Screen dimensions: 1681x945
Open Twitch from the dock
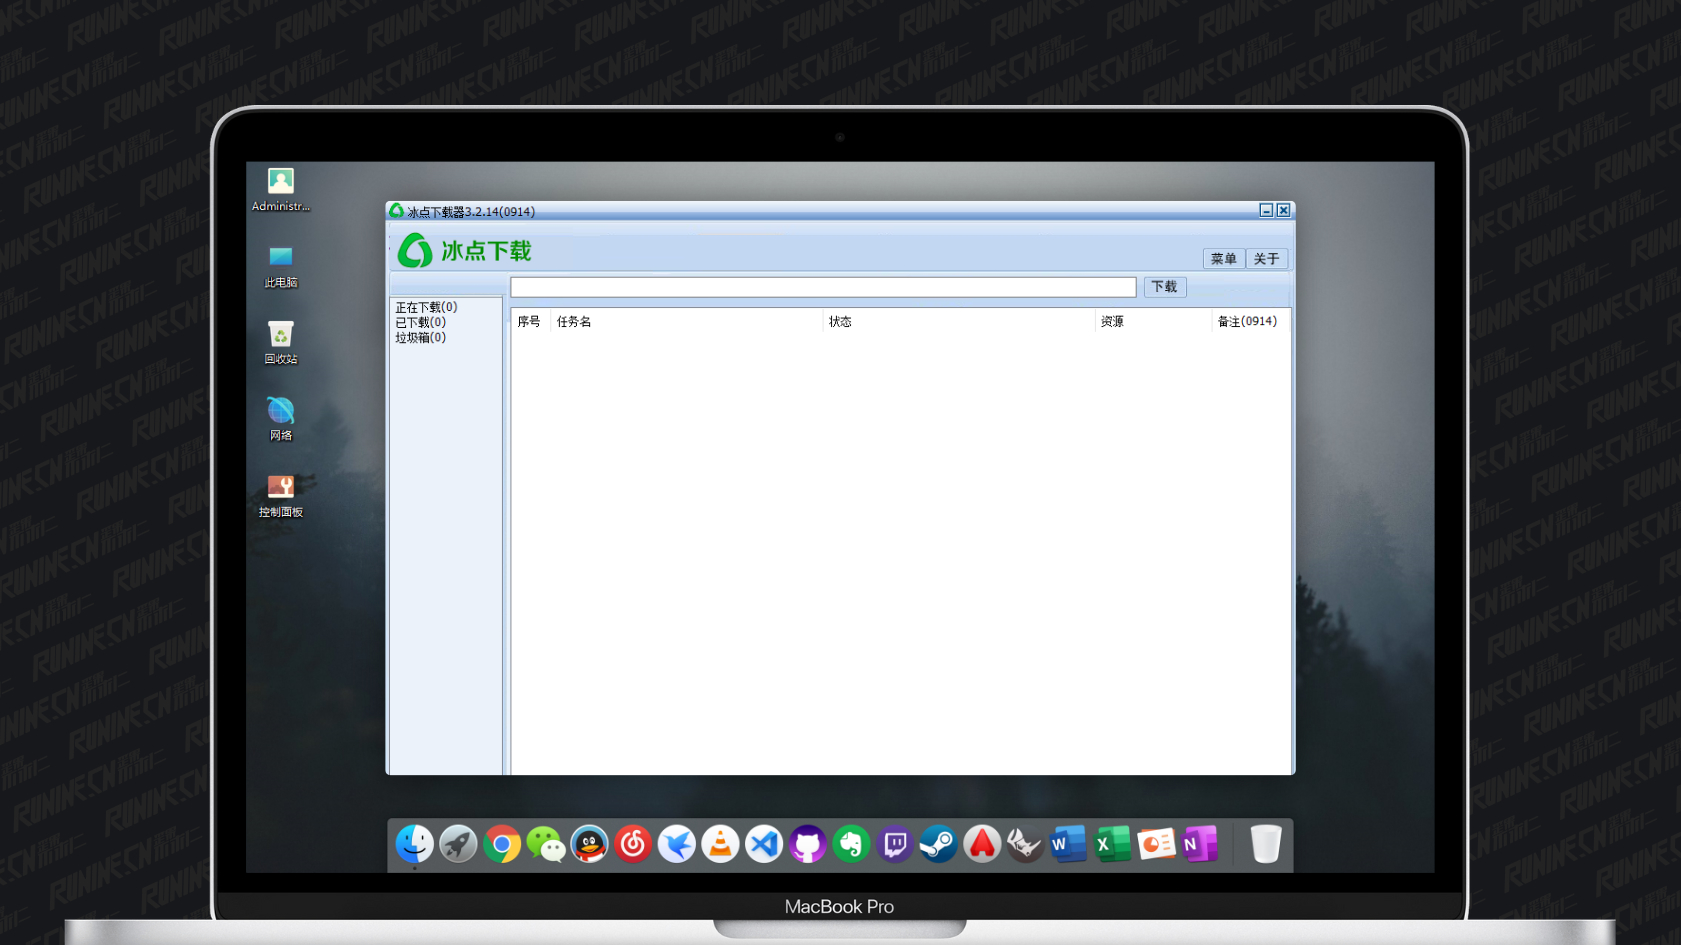click(895, 844)
